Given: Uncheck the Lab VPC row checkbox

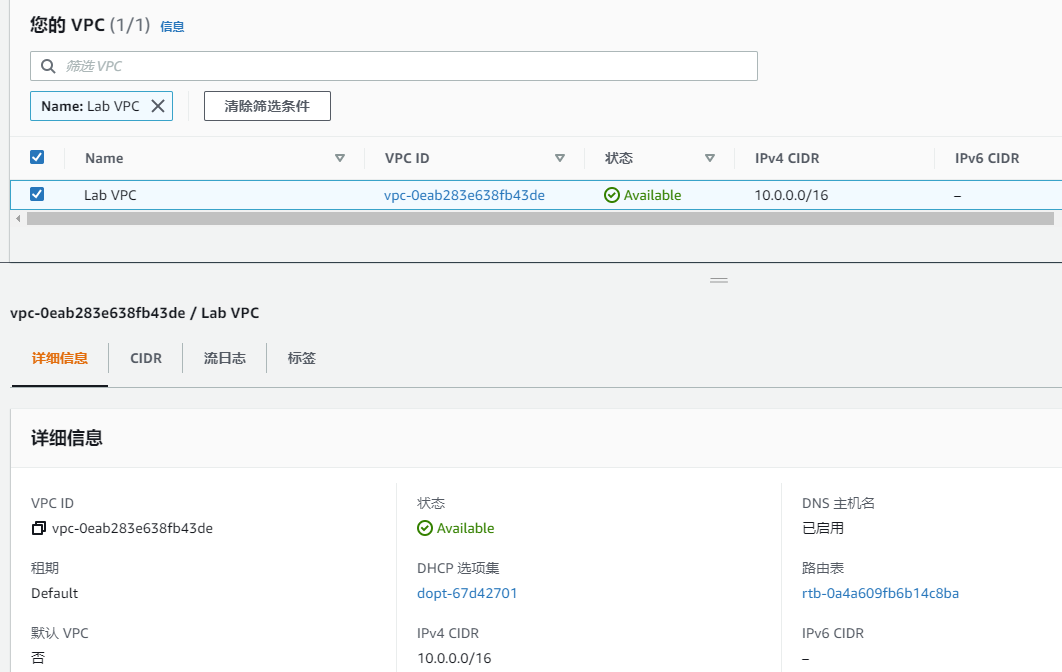Looking at the screenshot, I should 37,194.
